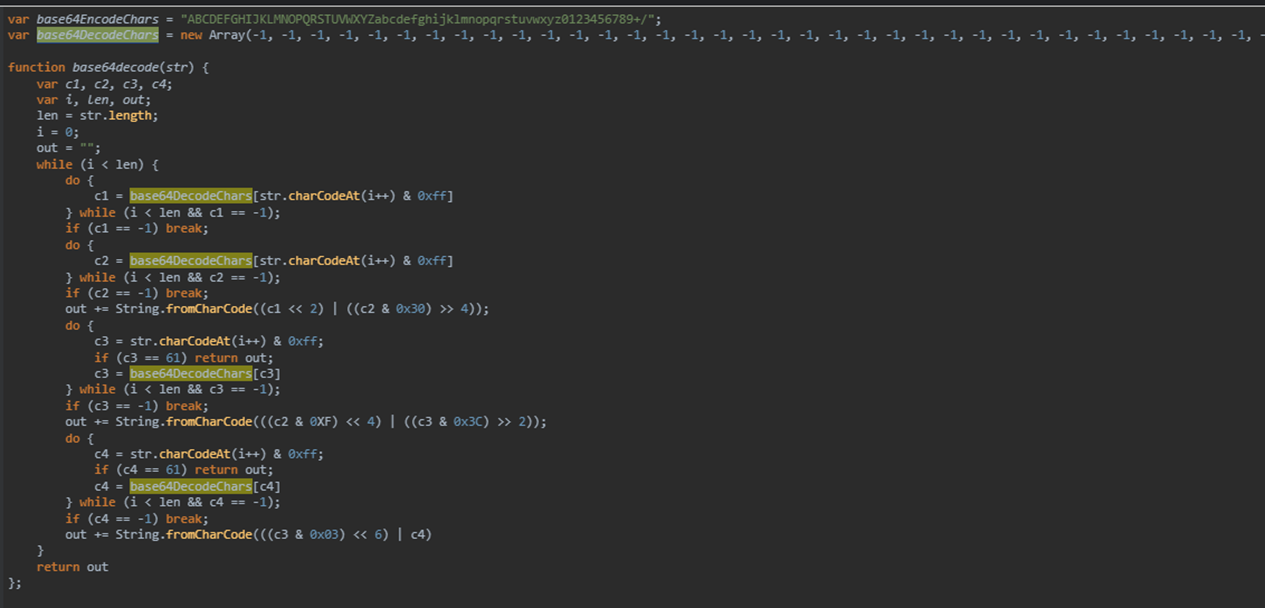The width and height of the screenshot is (1265, 608).
Task: Place cursor on the 'var c1, c2, c3, c4;' line
Action: tap(104, 84)
